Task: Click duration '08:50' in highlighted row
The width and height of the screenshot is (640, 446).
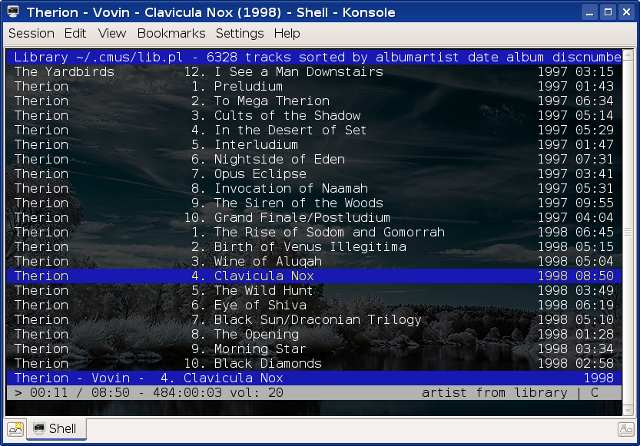Action: 594,276
